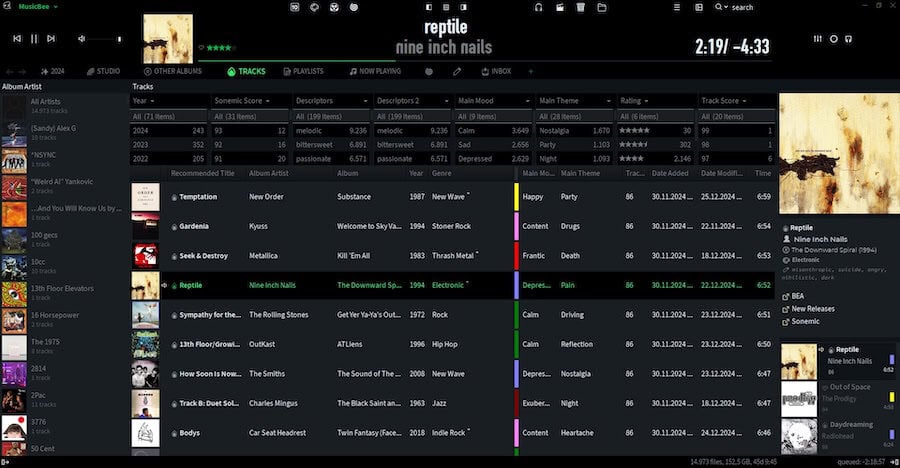Navigate back with the left arrow
The height and width of the screenshot is (468, 900).
[10, 72]
